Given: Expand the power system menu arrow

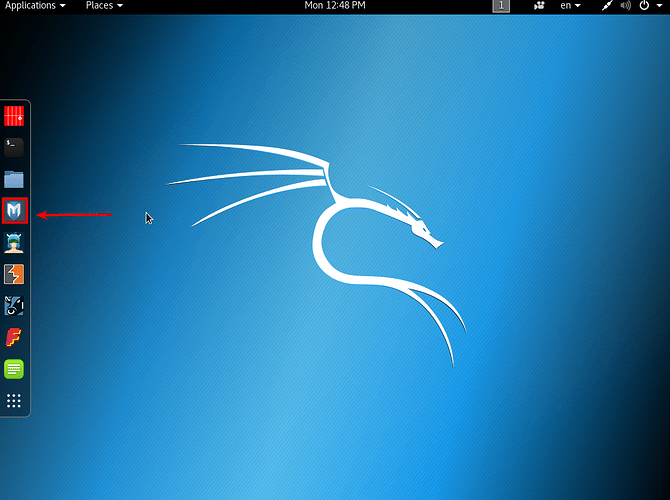Looking at the screenshot, I should (x=659, y=6).
